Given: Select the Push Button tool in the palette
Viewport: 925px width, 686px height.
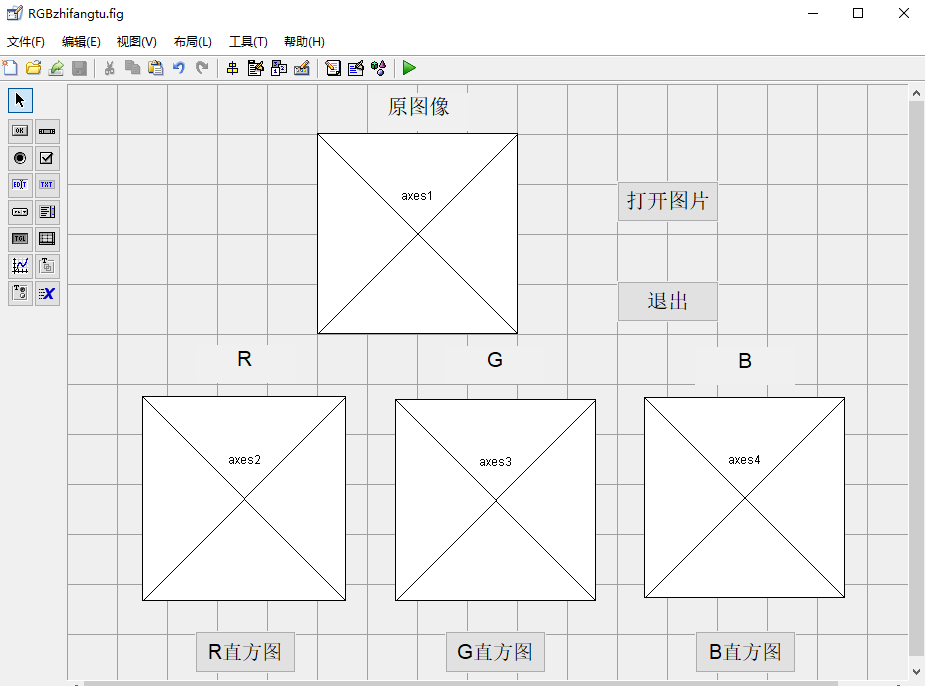Looking at the screenshot, I should [x=19, y=130].
